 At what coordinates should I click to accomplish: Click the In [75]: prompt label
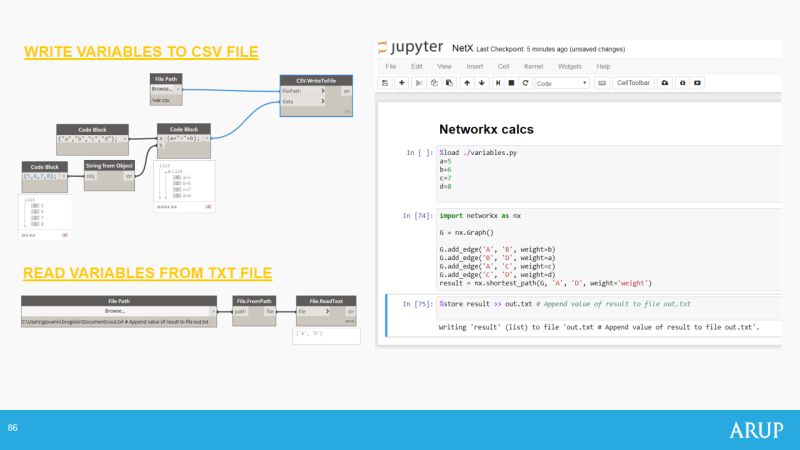click(417, 304)
